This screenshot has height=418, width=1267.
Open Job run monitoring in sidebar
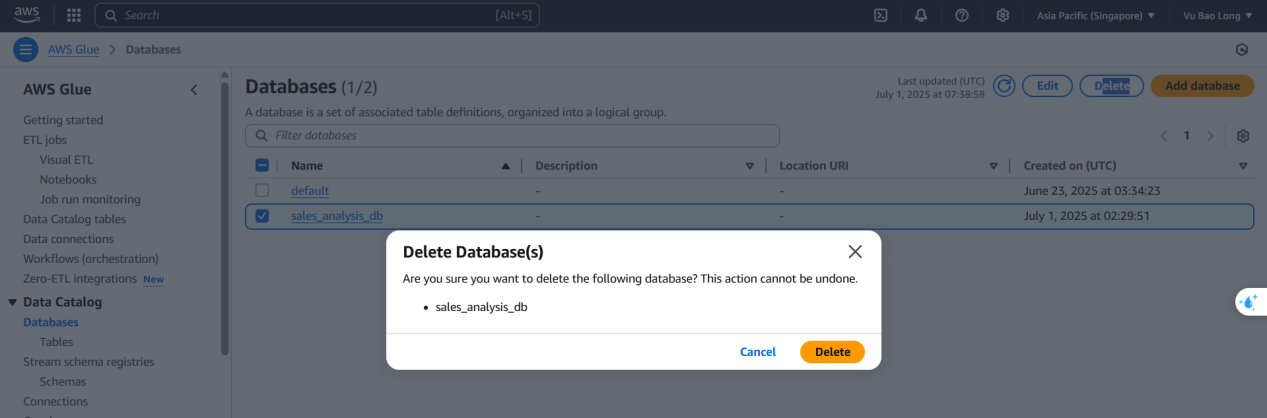(x=90, y=200)
